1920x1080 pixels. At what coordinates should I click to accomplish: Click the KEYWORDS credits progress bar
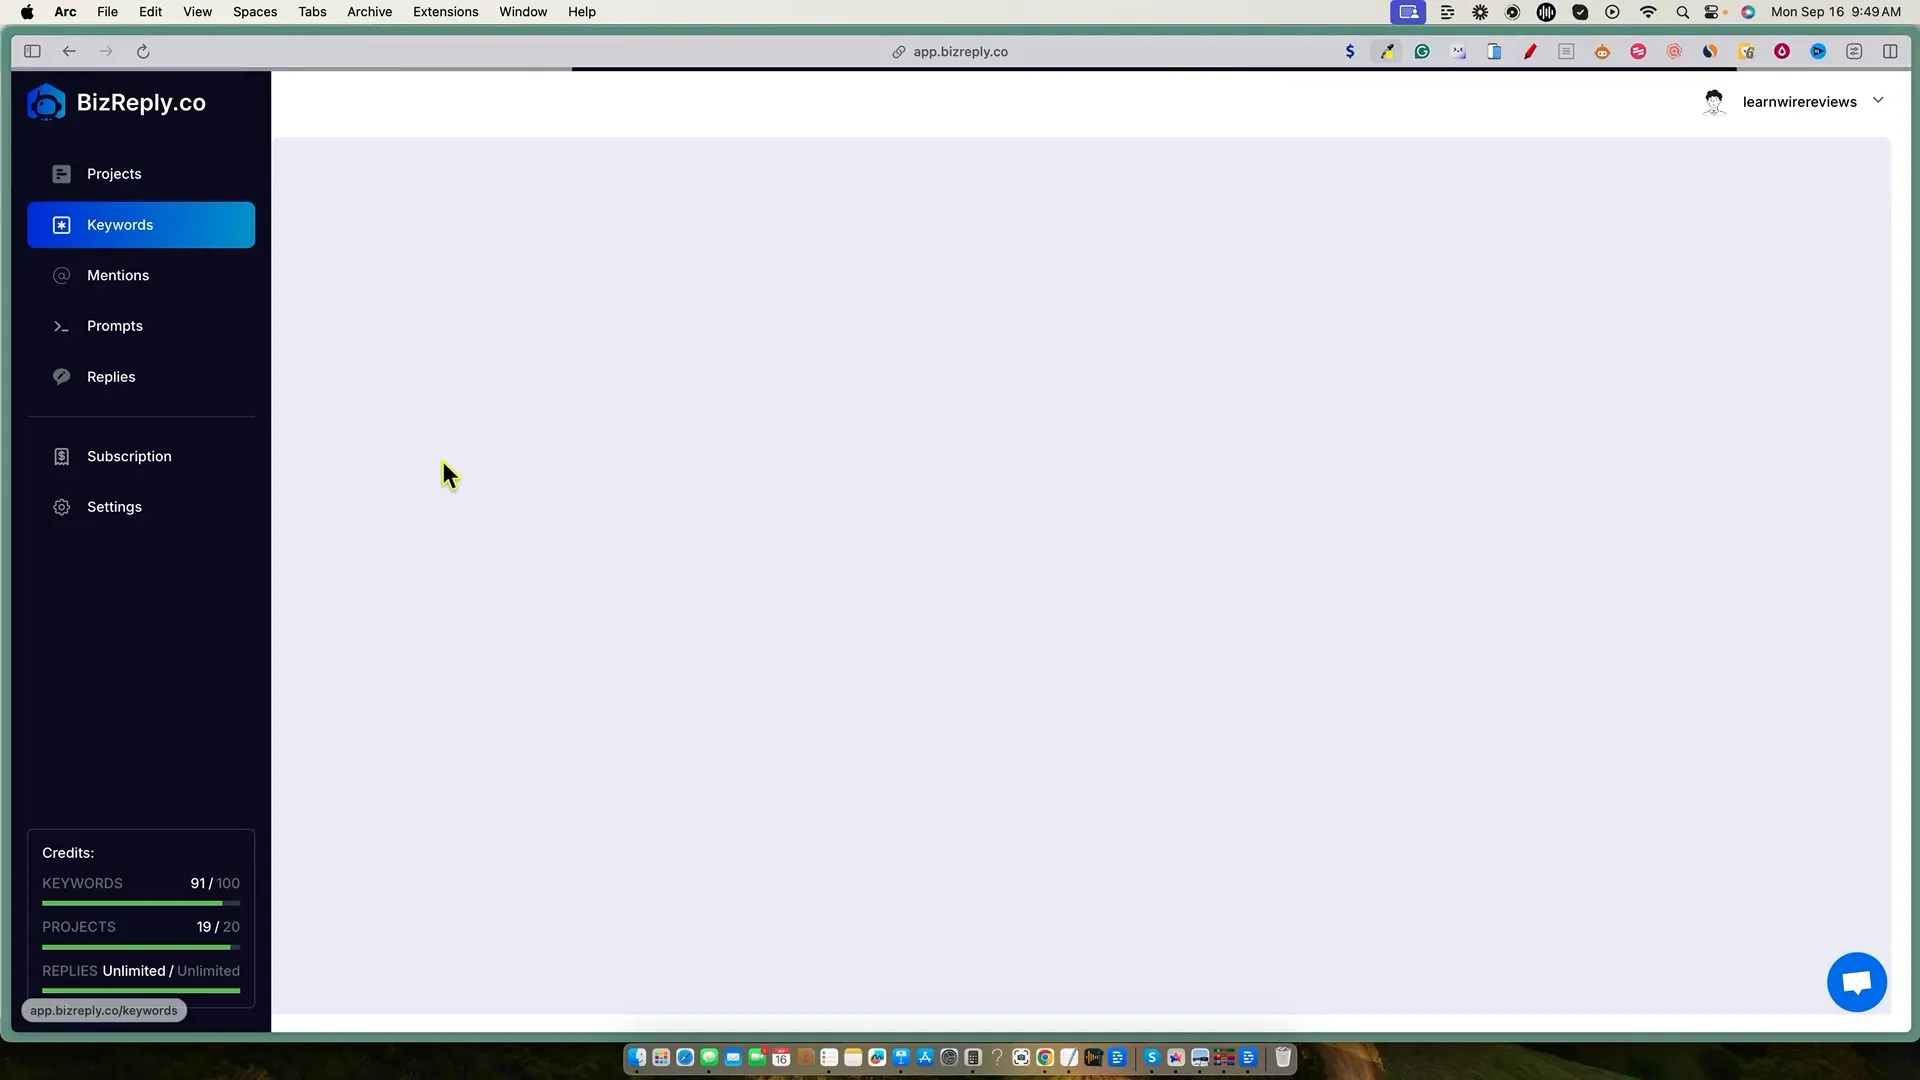pyautogui.click(x=141, y=903)
